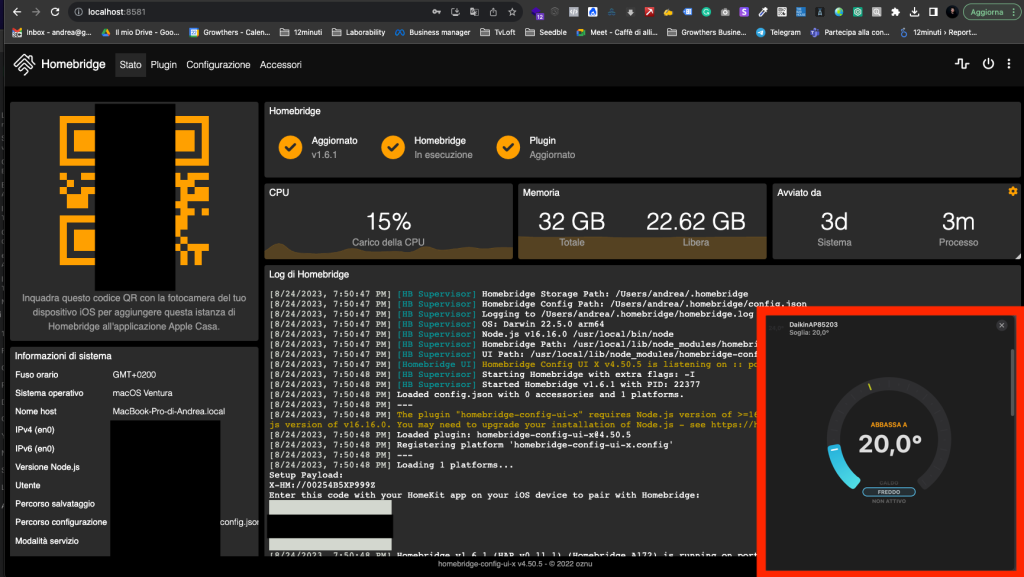The width and height of the screenshot is (1024, 577).
Task: Click Homebridge In esecuzione check icon
Action: click(x=393, y=148)
